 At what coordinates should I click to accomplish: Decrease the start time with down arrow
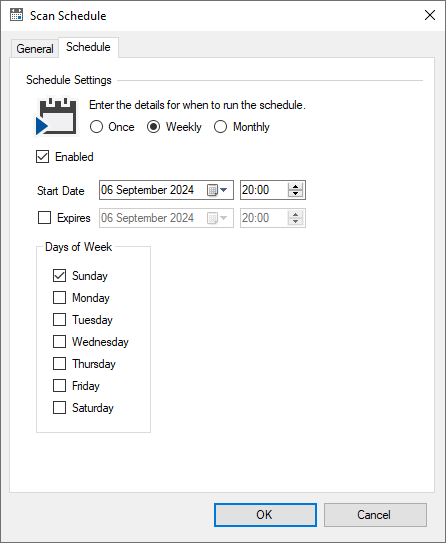point(295,194)
